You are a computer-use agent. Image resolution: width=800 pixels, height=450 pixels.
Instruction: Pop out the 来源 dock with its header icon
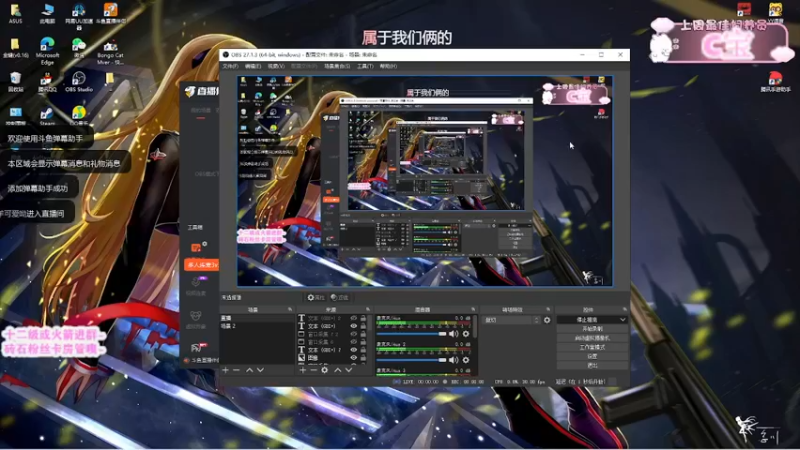(x=368, y=309)
